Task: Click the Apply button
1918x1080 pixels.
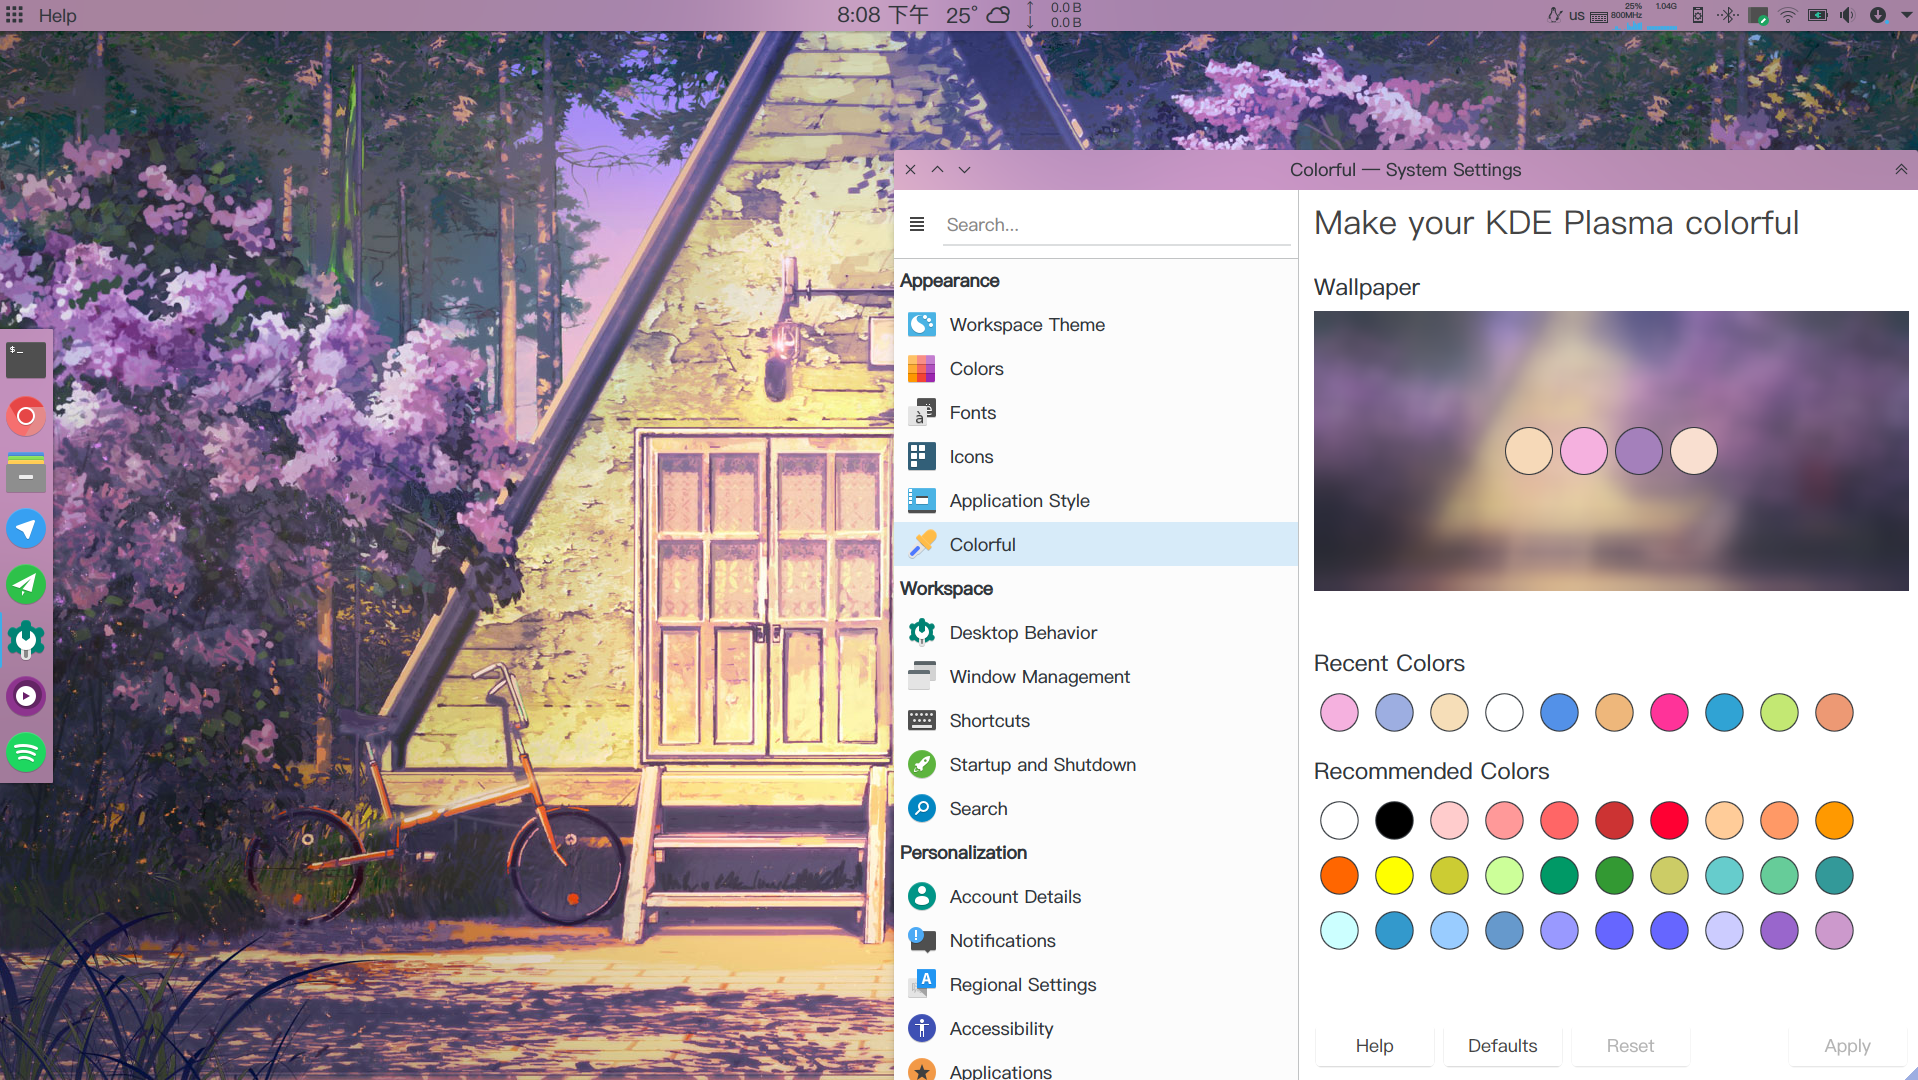Action: (1847, 1045)
